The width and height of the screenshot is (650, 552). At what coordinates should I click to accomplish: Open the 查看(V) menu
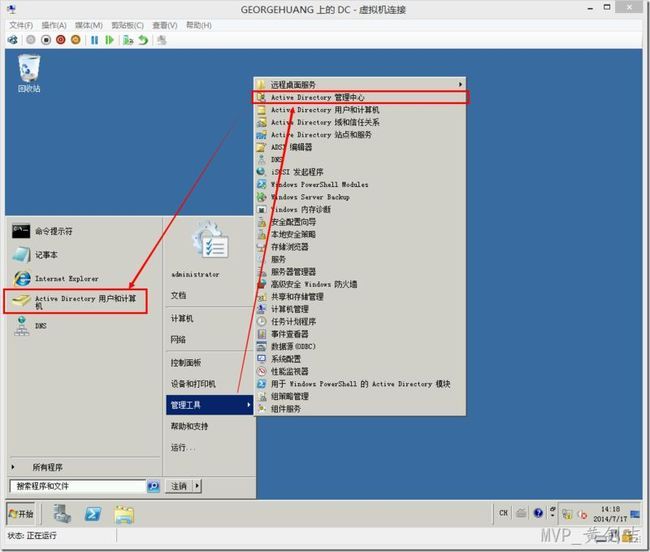(165, 25)
